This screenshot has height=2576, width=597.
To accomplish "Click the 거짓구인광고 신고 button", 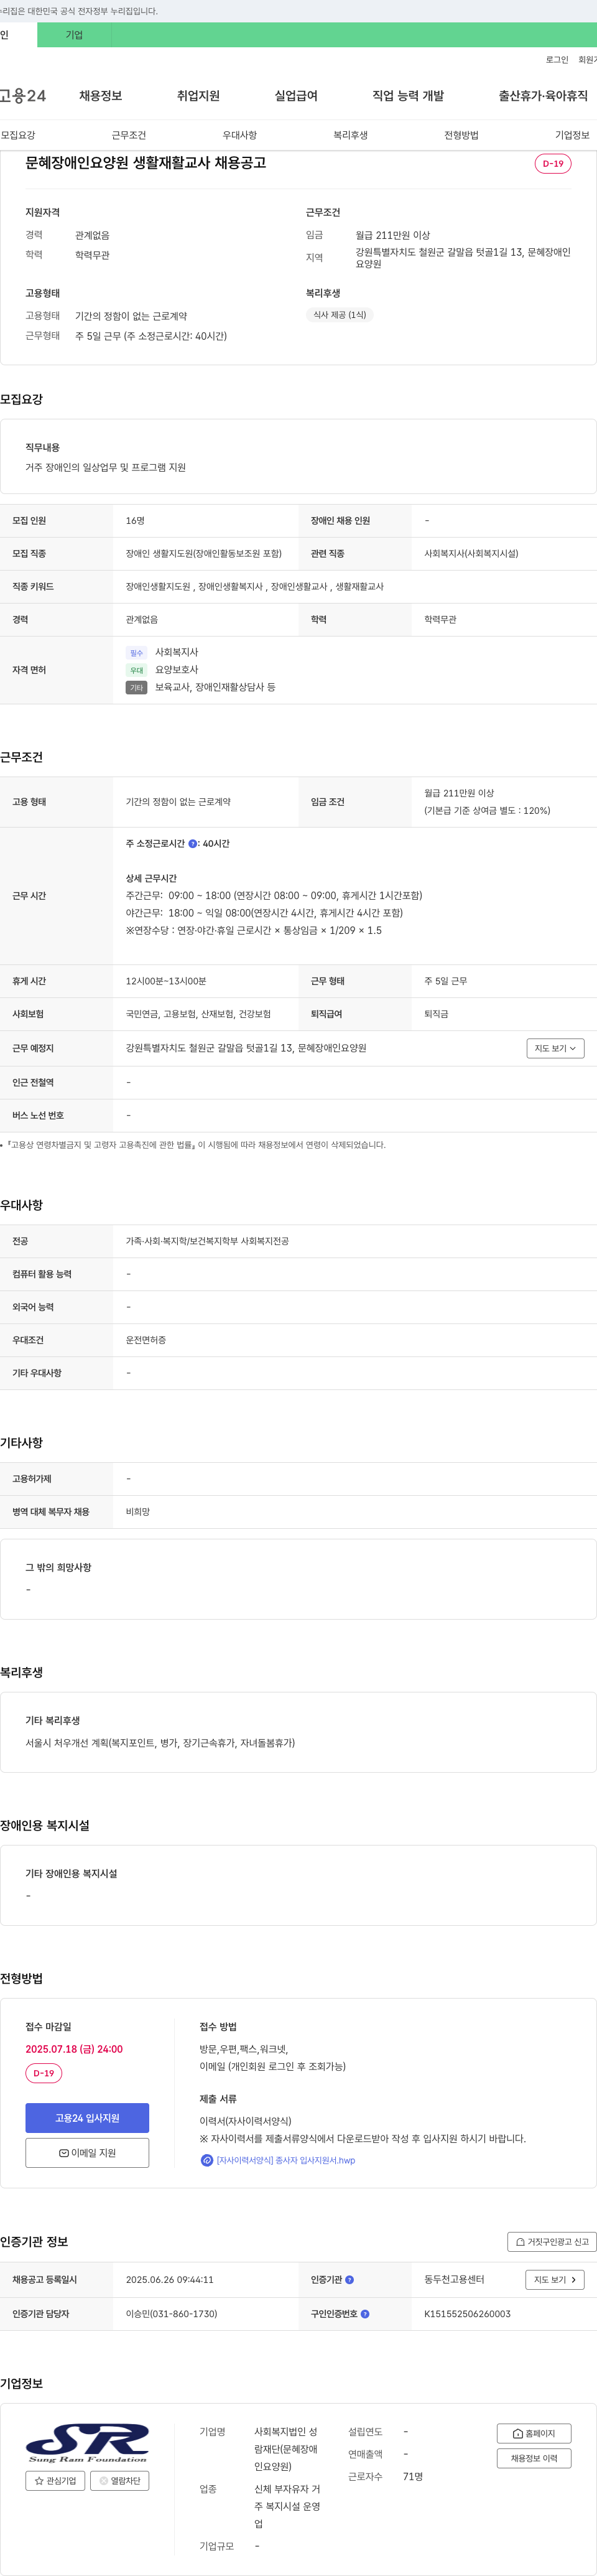I will click(x=552, y=2242).
